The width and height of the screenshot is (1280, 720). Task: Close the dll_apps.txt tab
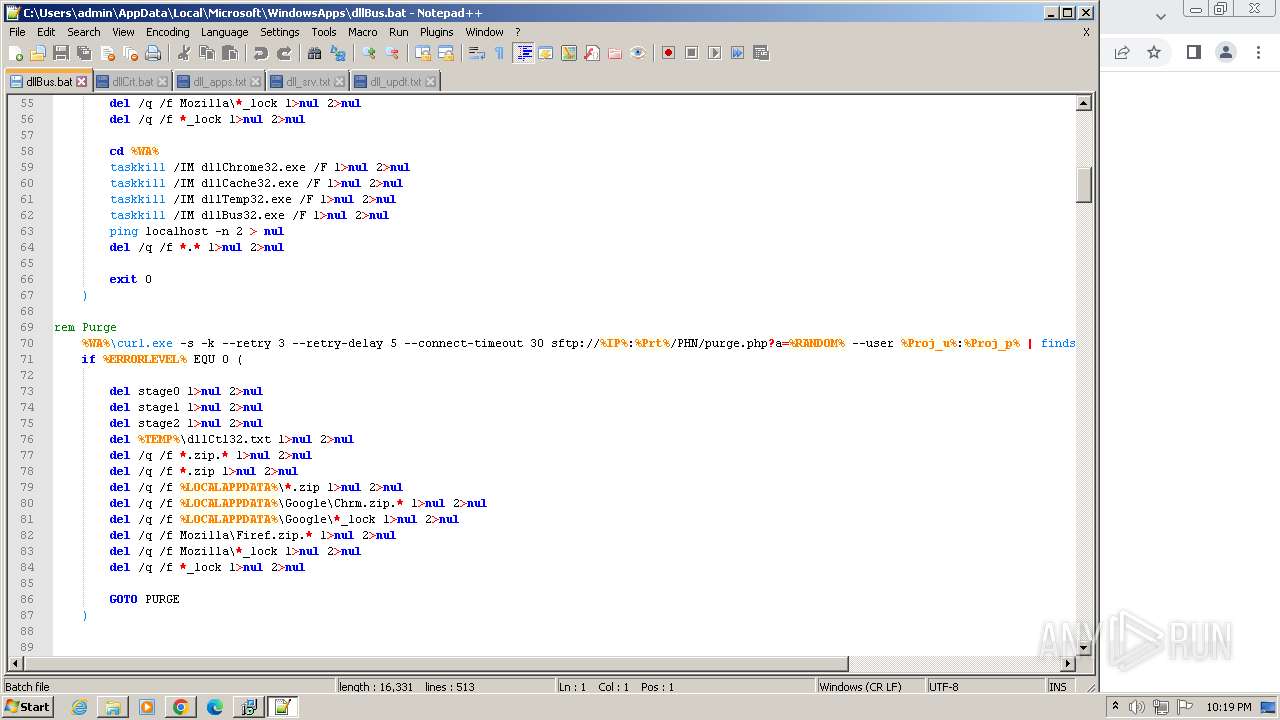click(255, 82)
